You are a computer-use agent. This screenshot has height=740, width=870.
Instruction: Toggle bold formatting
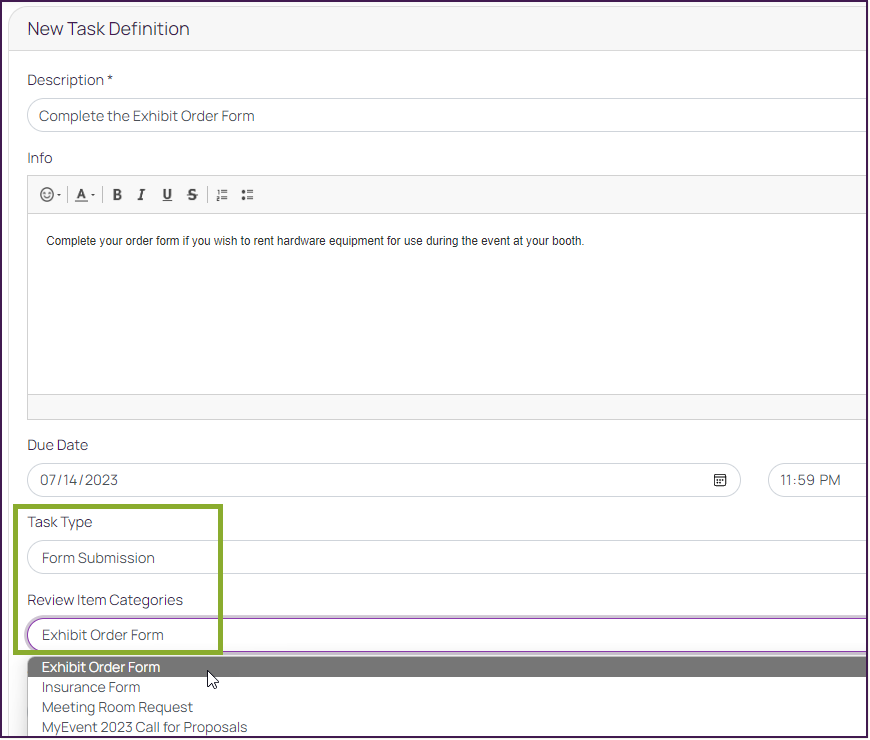click(117, 195)
